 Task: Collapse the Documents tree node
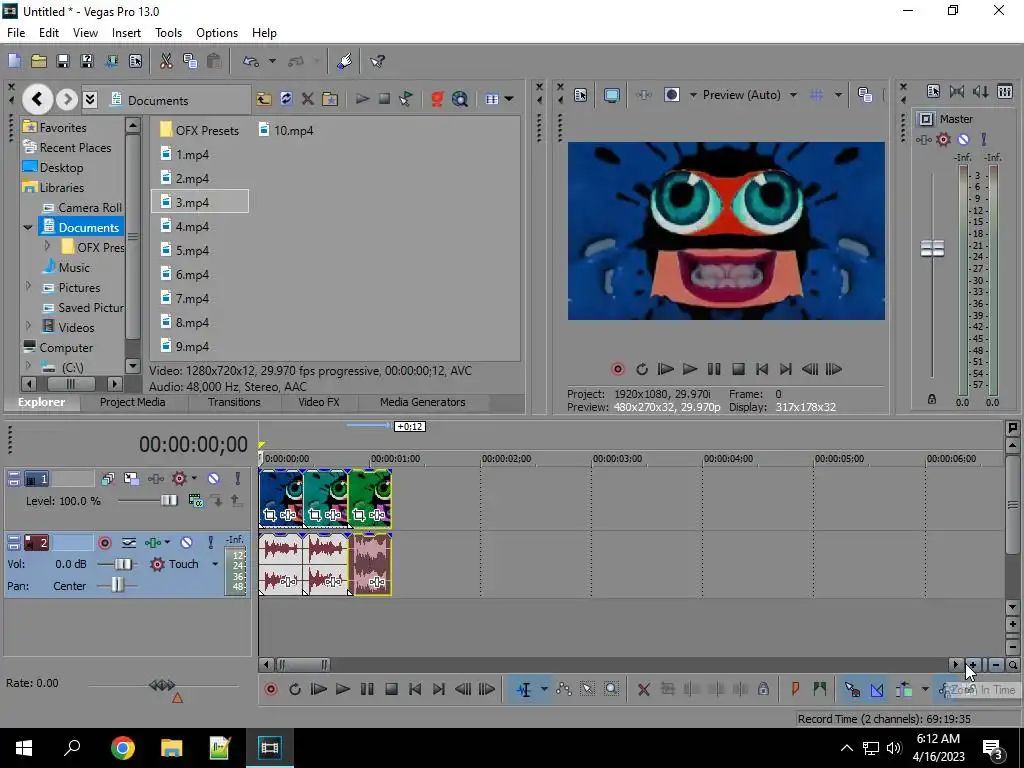pos(28,227)
